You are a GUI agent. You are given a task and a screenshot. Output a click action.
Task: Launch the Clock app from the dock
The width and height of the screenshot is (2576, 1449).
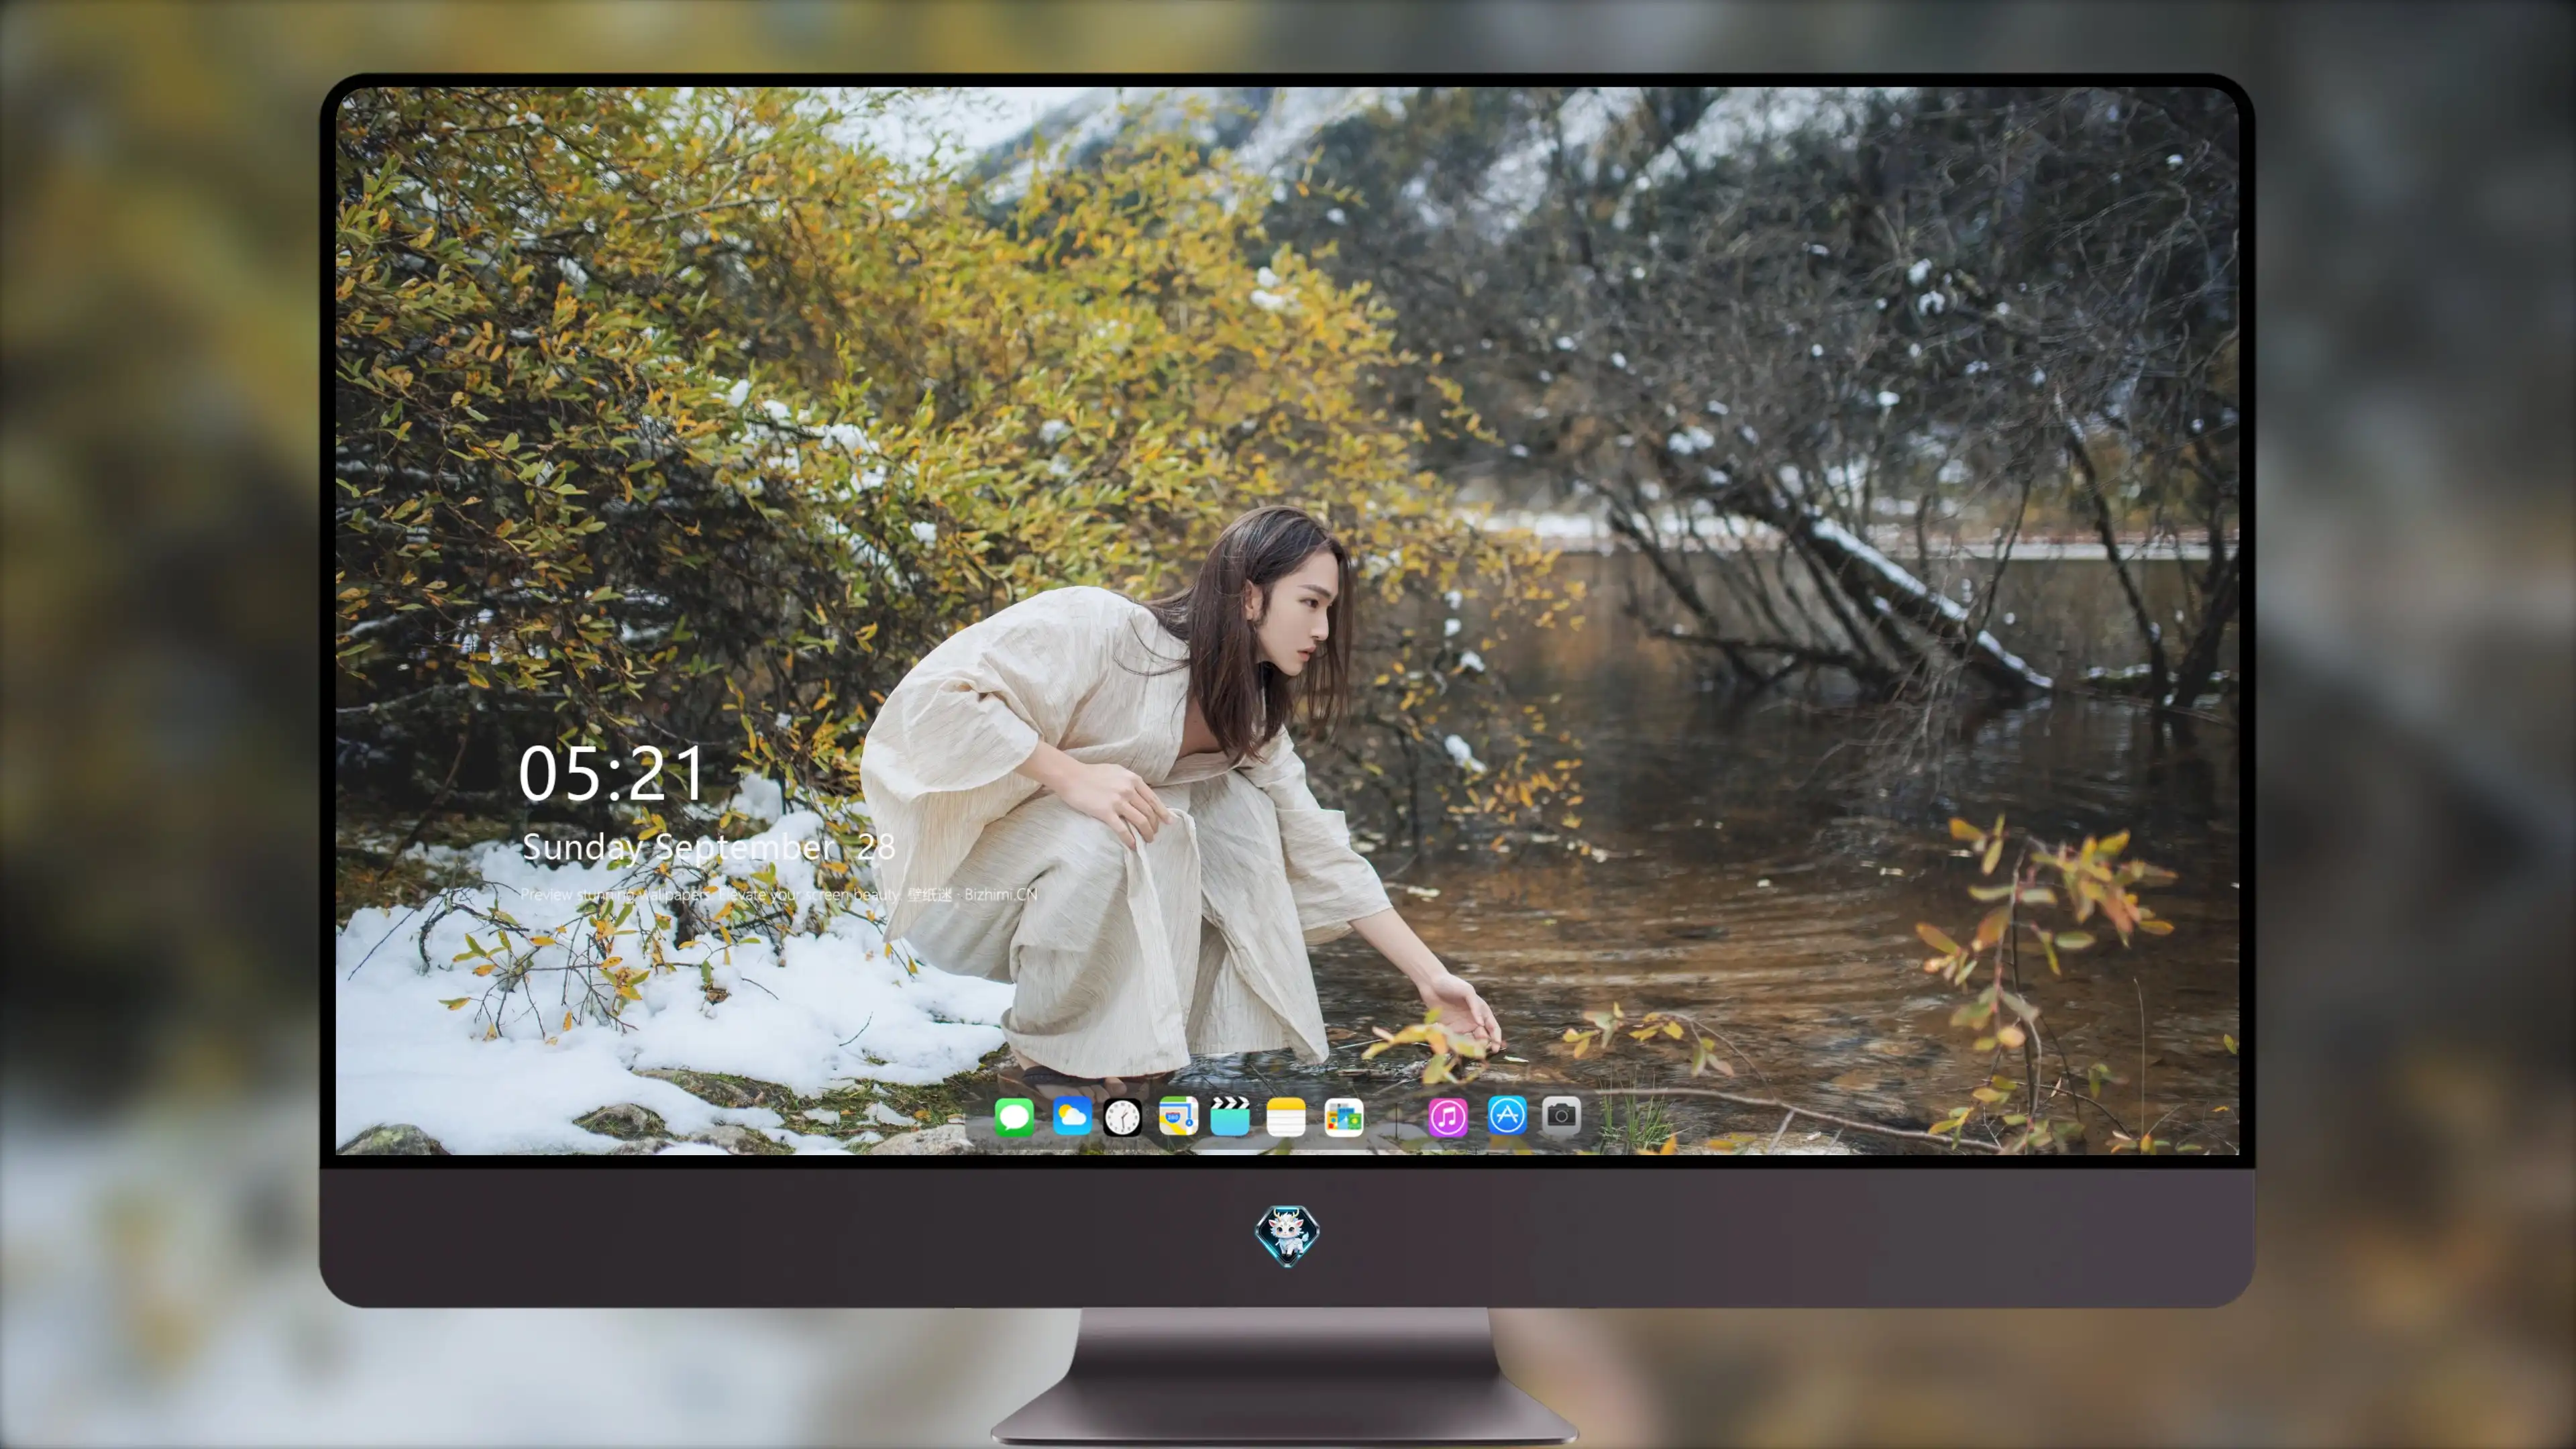point(1122,1117)
